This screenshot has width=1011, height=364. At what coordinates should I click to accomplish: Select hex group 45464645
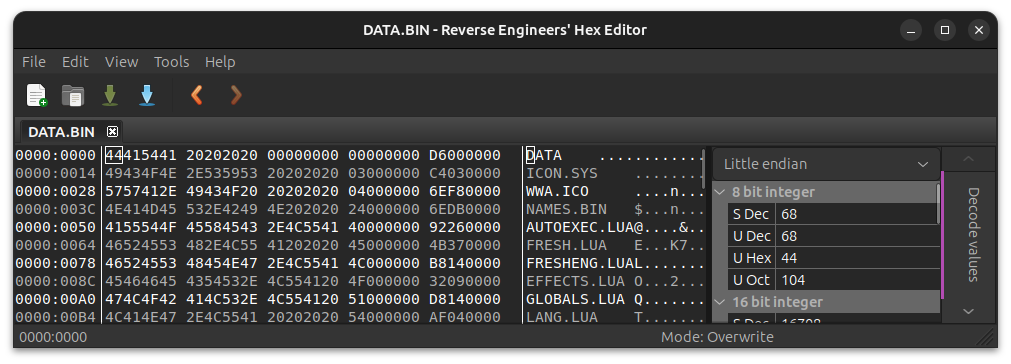(x=141, y=282)
